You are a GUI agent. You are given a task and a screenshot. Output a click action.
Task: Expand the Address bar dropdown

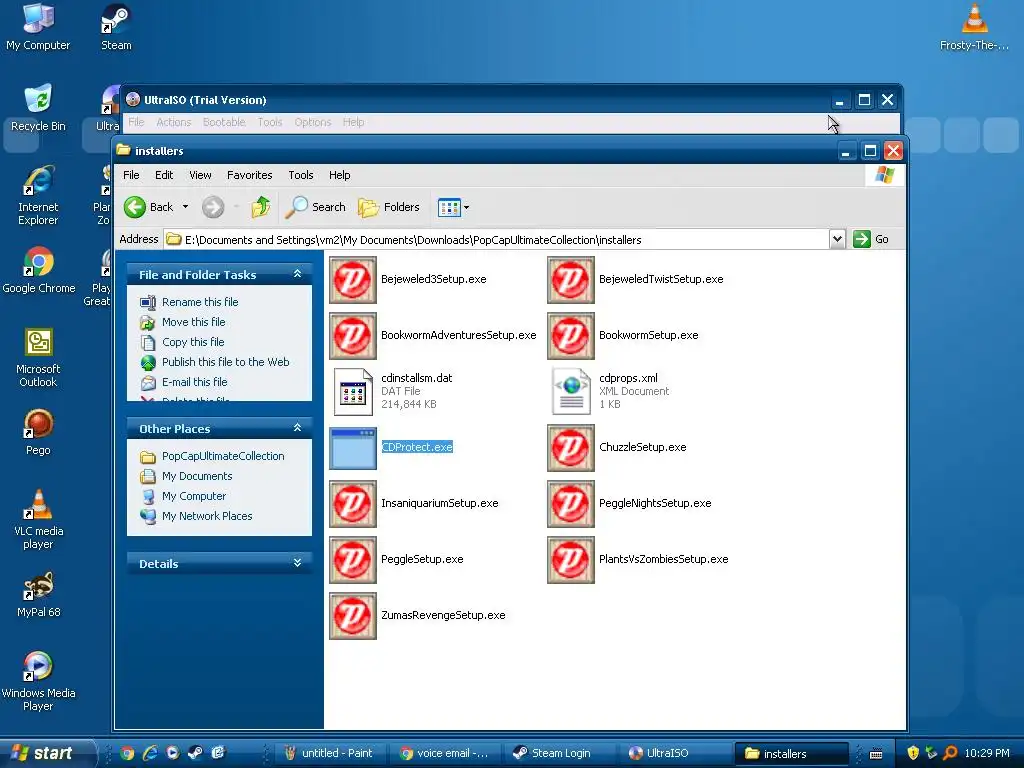pyautogui.click(x=837, y=239)
